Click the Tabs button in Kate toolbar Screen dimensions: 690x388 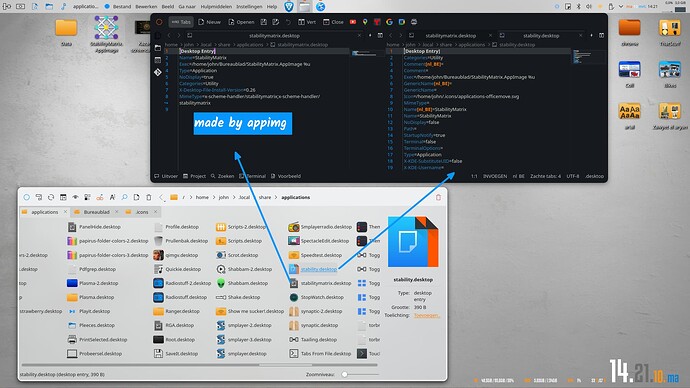181,22
